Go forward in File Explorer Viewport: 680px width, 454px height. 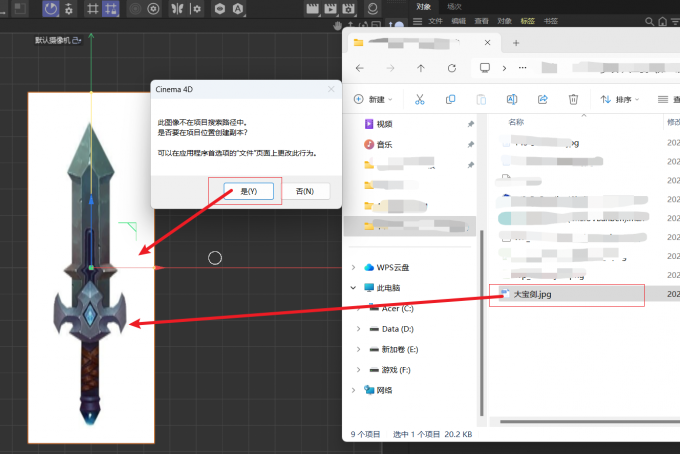point(390,68)
